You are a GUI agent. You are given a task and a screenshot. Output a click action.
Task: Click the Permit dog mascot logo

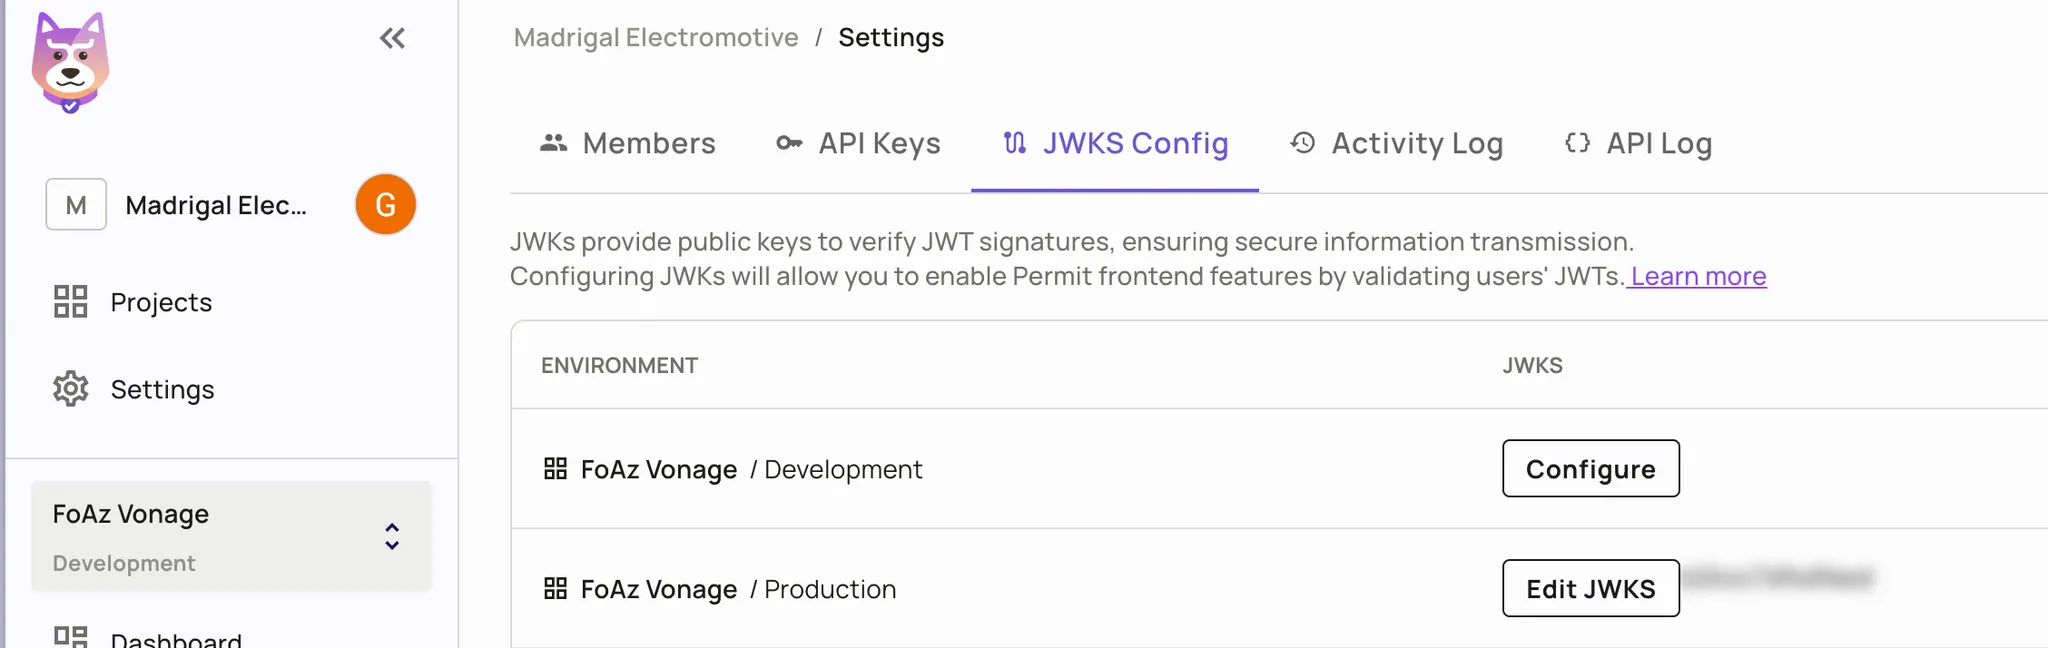[68, 62]
